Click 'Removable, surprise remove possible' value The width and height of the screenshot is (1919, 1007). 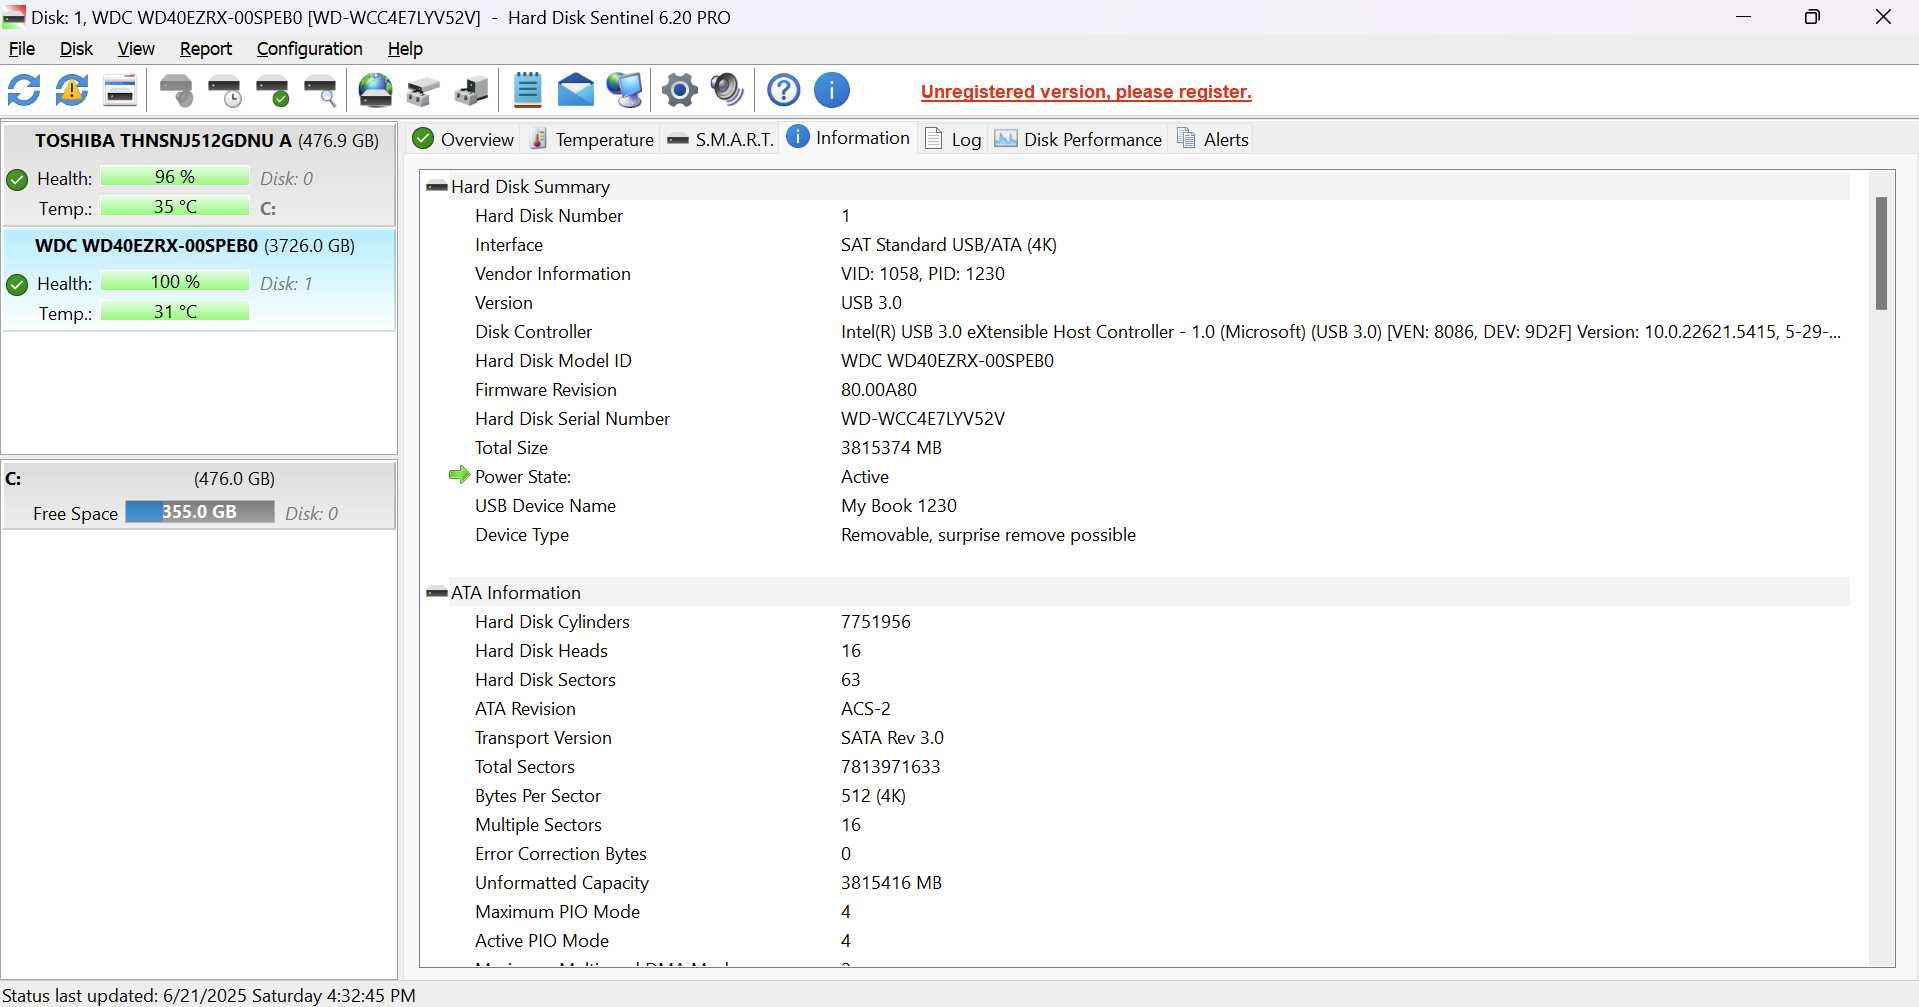click(x=988, y=535)
